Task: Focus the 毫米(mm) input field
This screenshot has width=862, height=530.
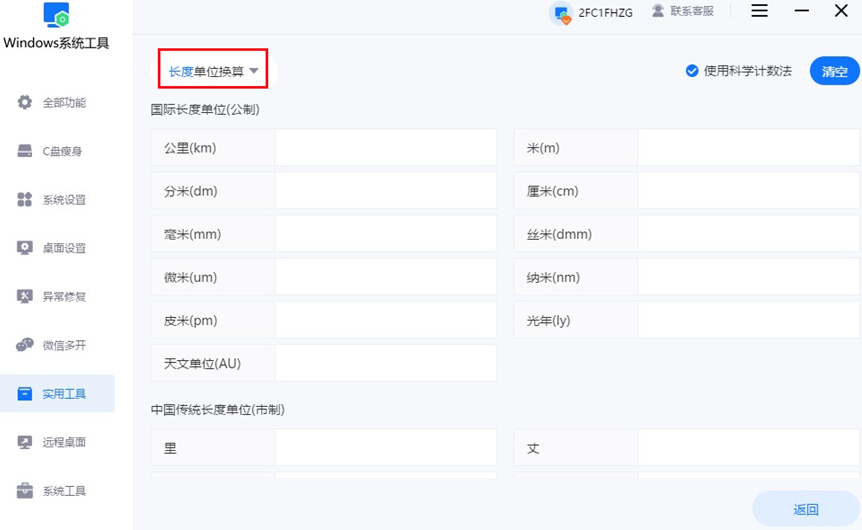Action: (385, 234)
